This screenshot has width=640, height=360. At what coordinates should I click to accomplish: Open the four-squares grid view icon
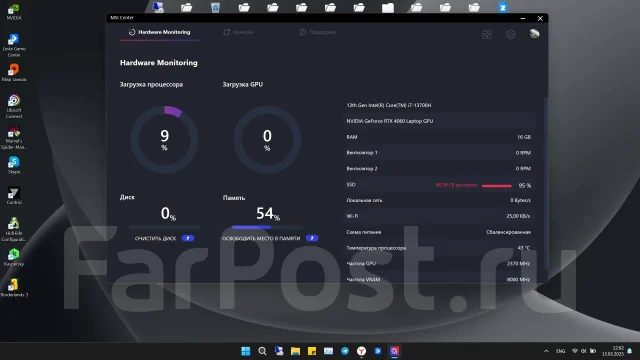coord(487,35)
